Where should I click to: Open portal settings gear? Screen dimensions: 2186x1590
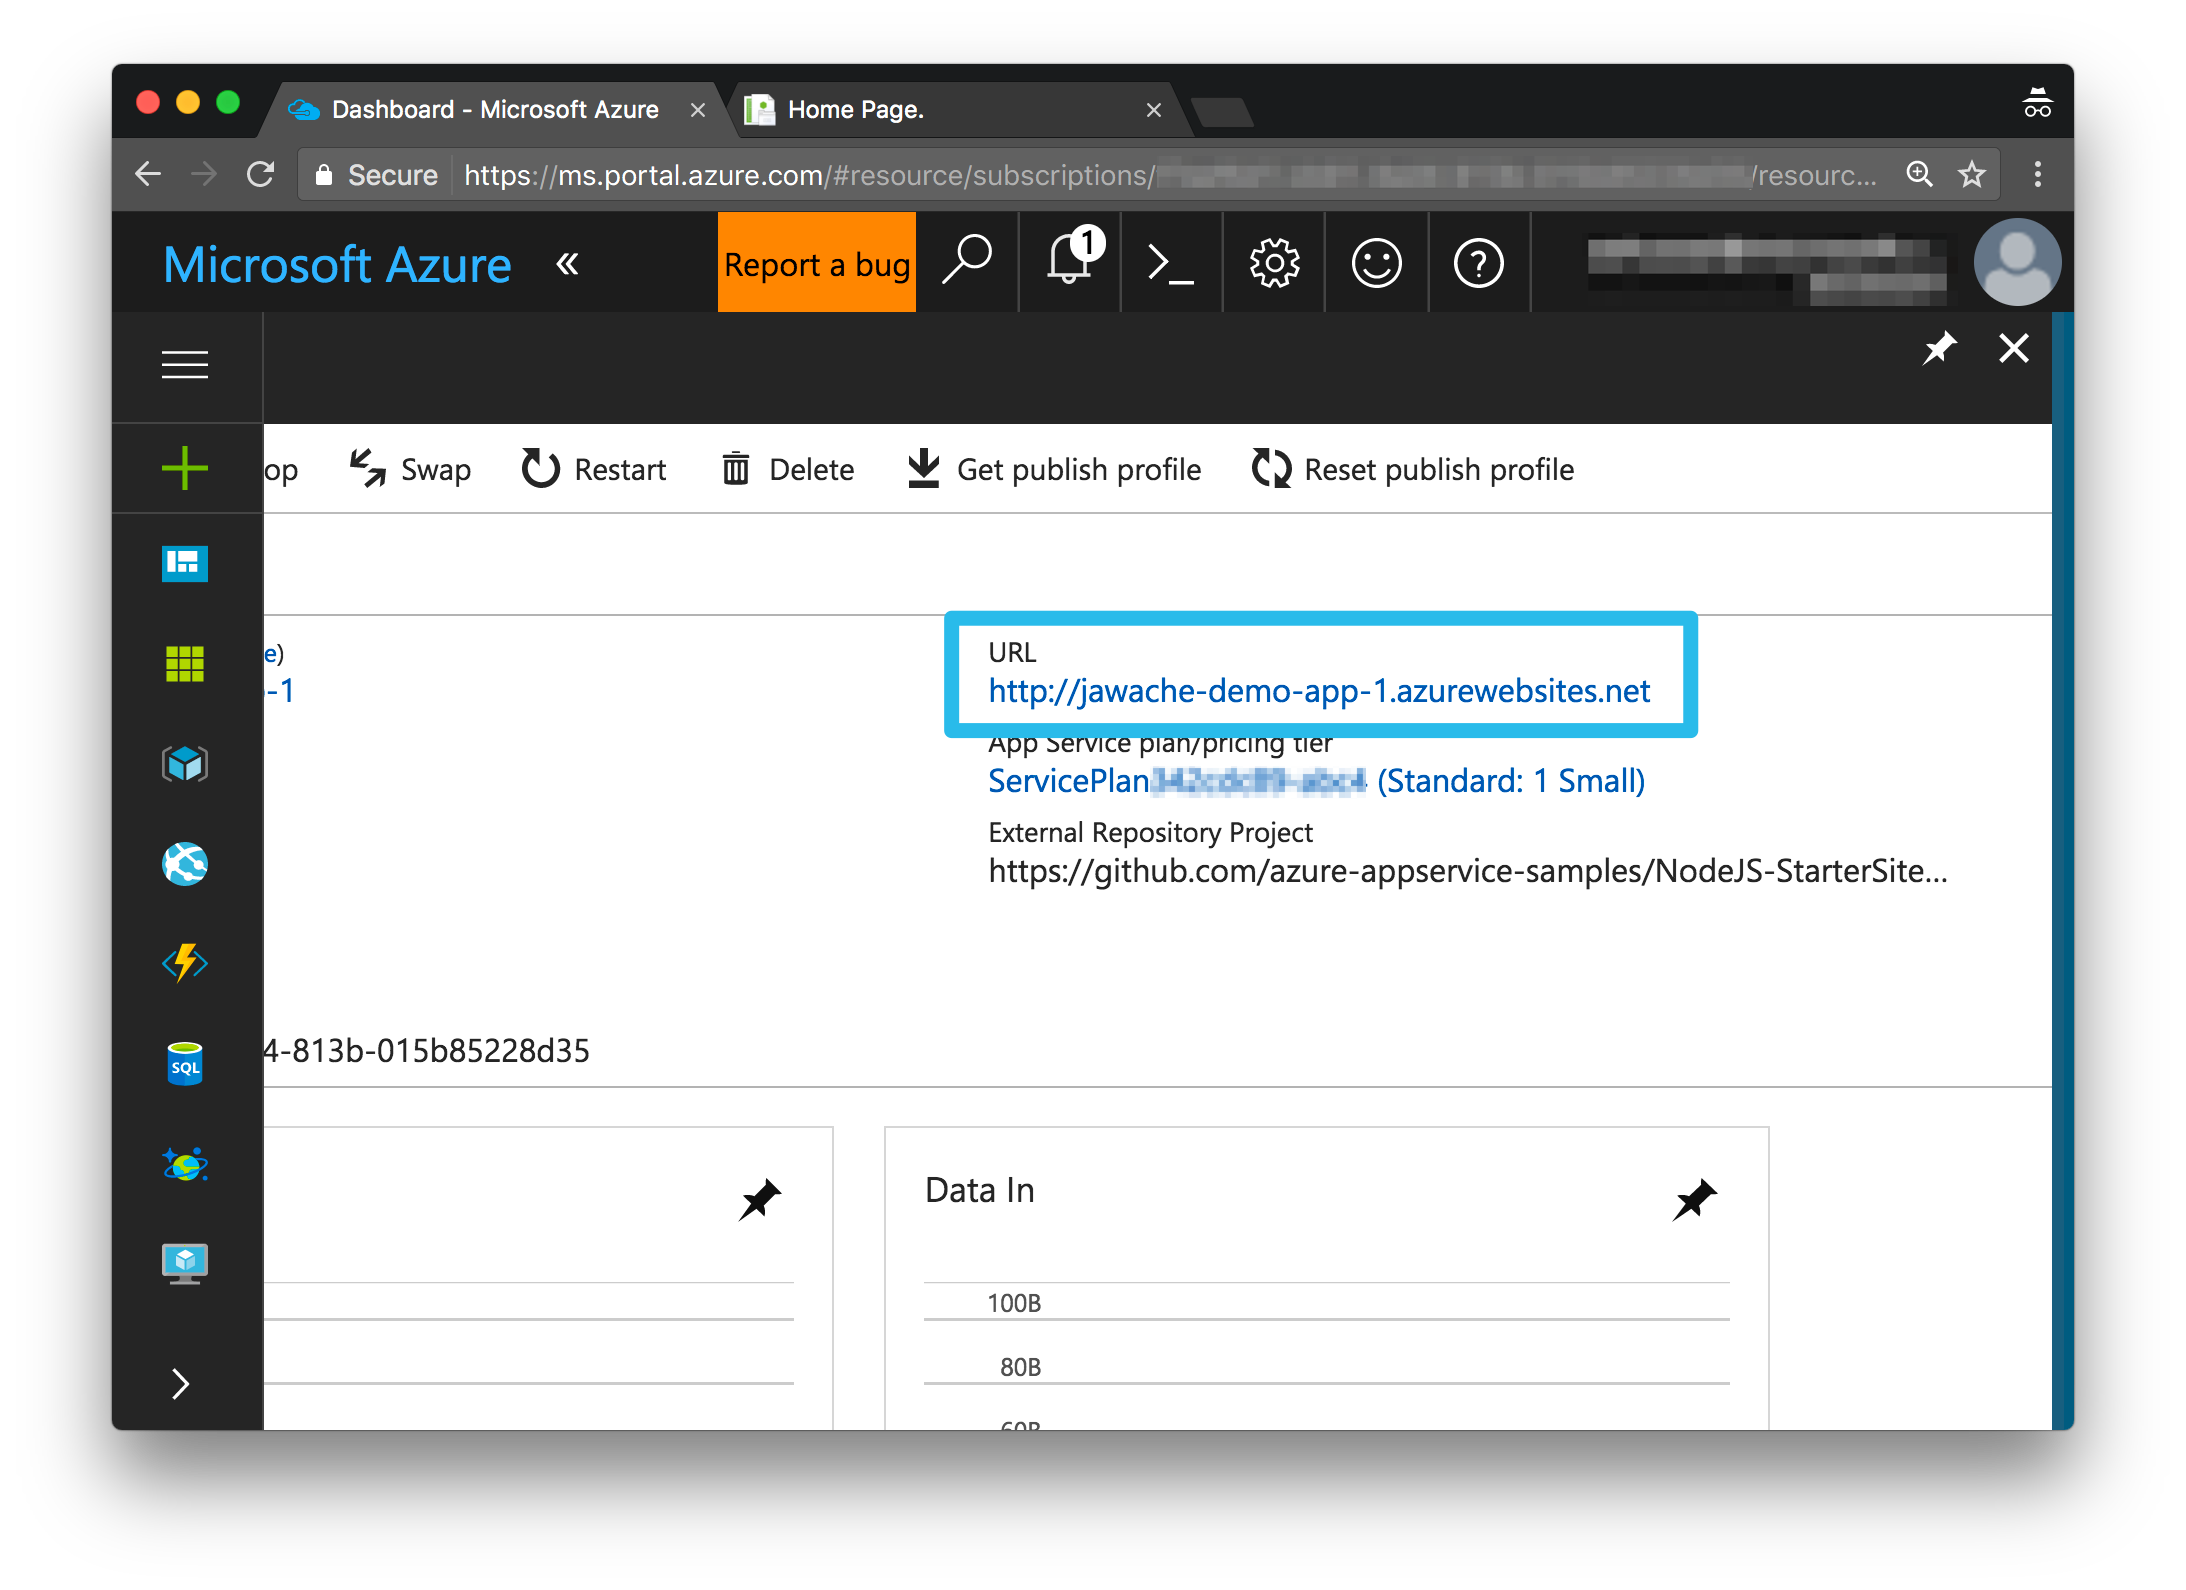(x=1274, y=263)
